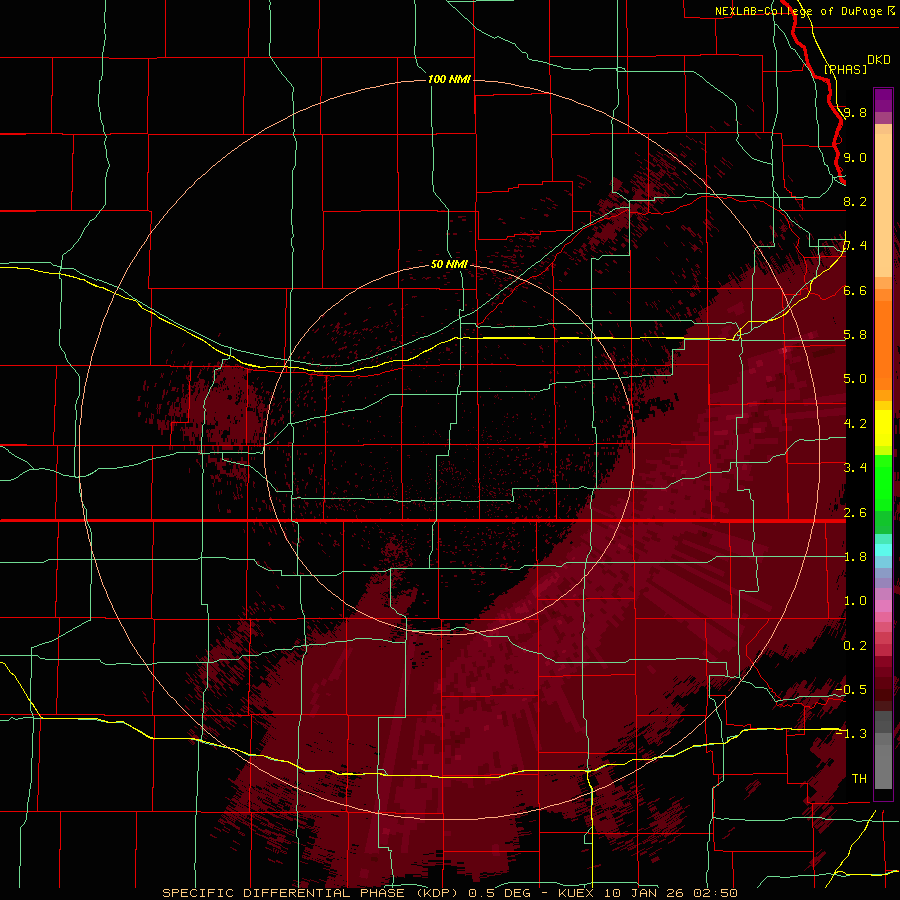Screen dimensions: 900x900
Task: Click the 02:50 timestamp in caption
Action: coord(715,893)
